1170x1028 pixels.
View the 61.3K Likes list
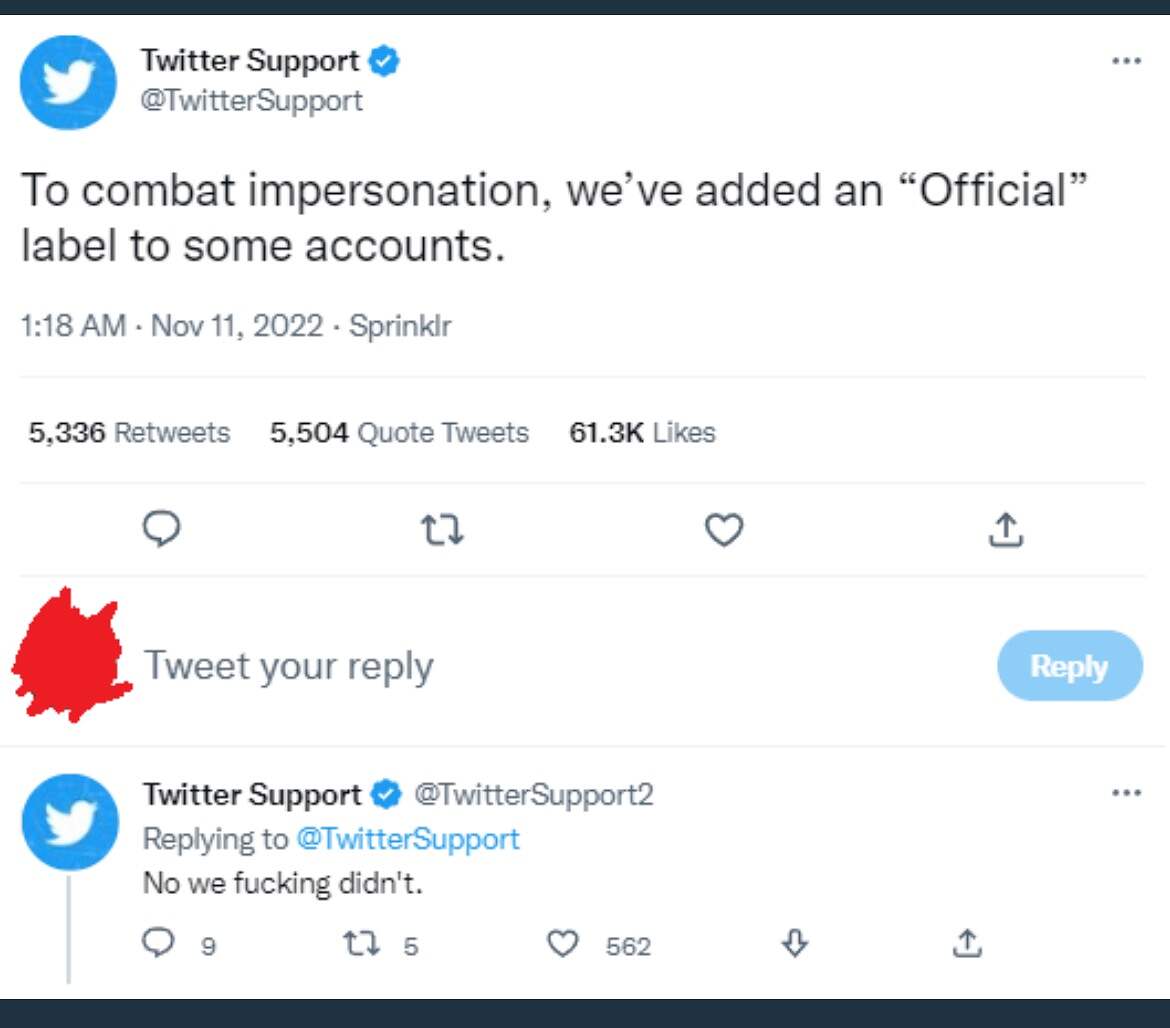coord(642,433)
